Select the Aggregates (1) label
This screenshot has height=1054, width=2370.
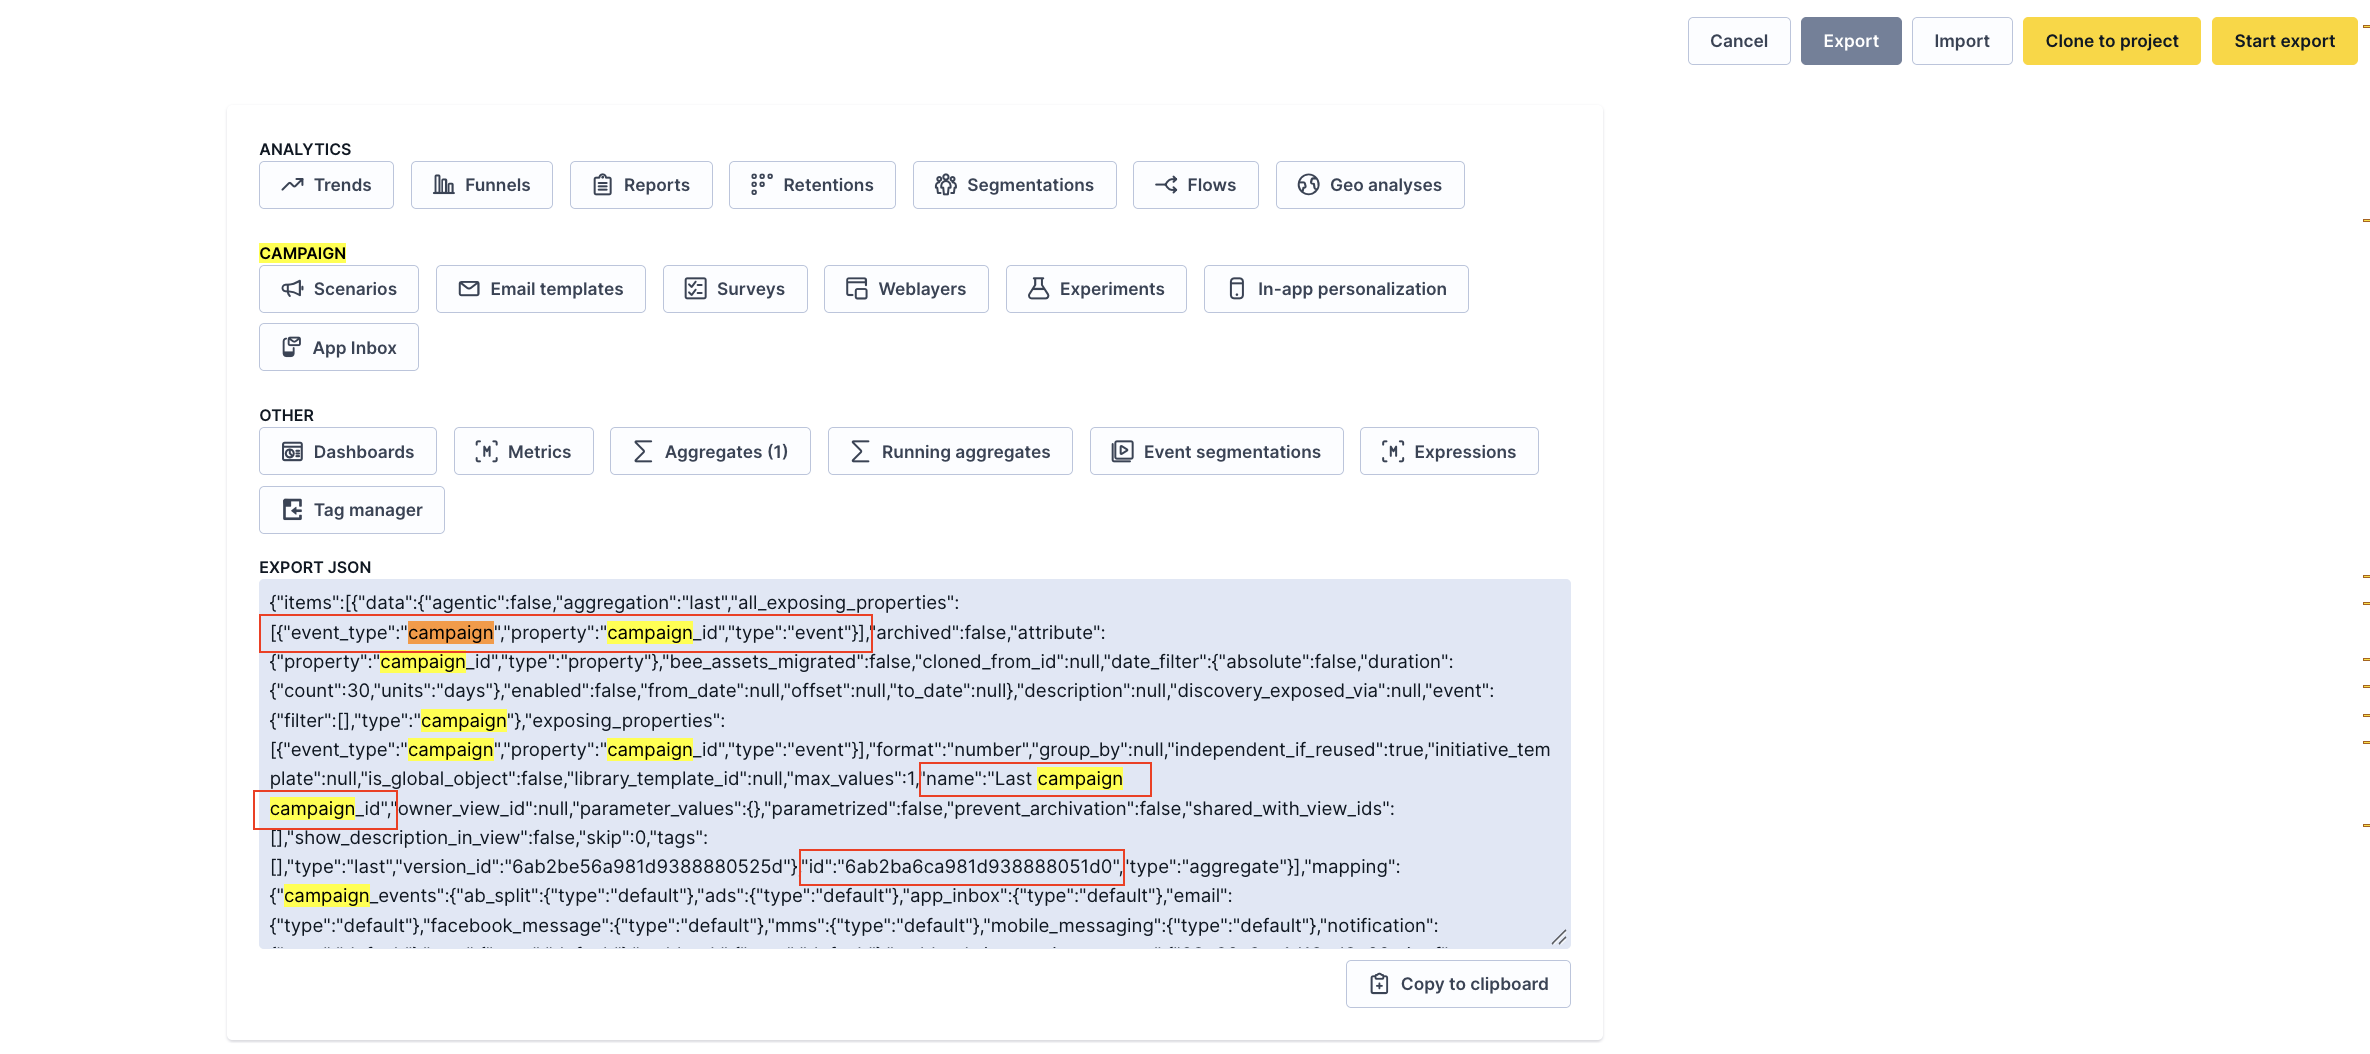click(x=726, y=452)
